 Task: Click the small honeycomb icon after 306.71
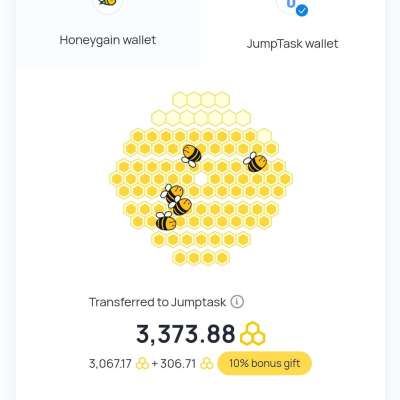[207, 364]
